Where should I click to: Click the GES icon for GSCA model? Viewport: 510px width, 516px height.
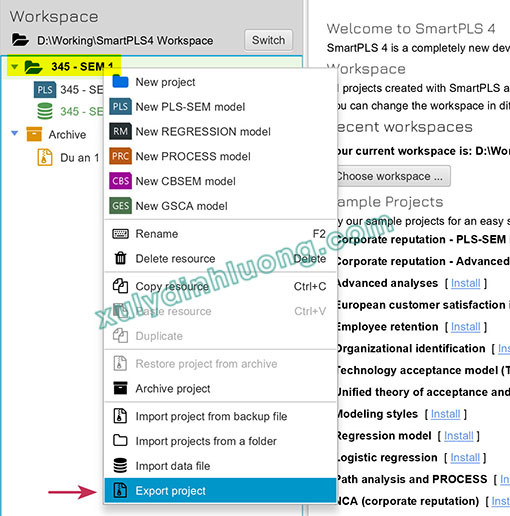pyautogui.click(x=120, y=206)
